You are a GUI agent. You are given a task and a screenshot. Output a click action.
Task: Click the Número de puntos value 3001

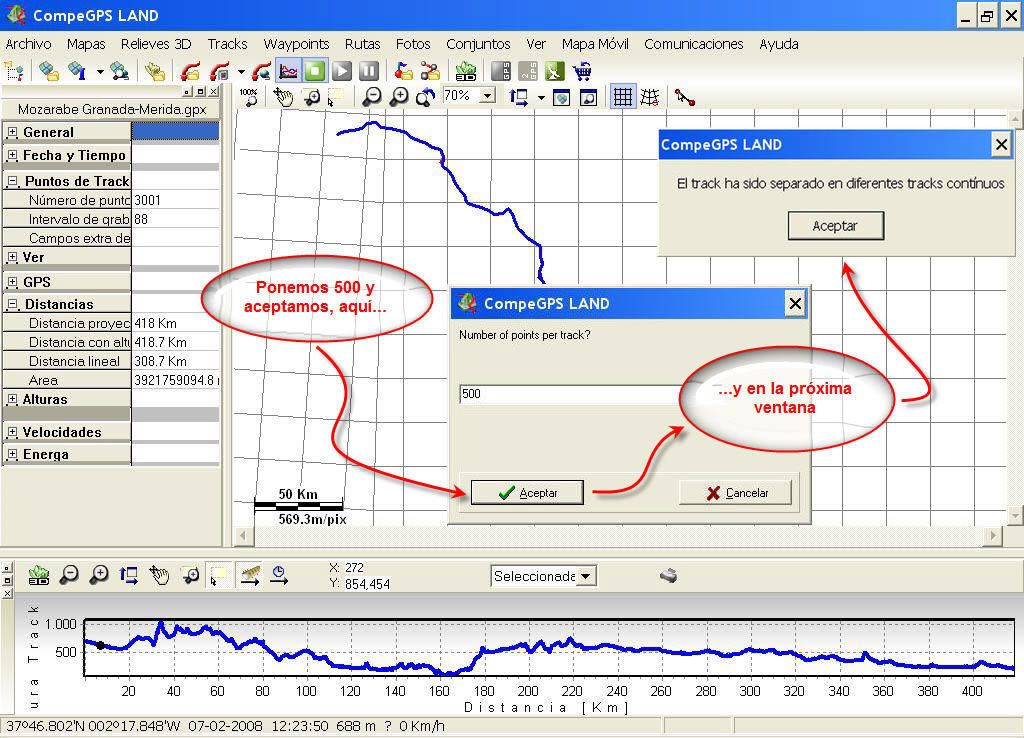click(x=176, y=200)
